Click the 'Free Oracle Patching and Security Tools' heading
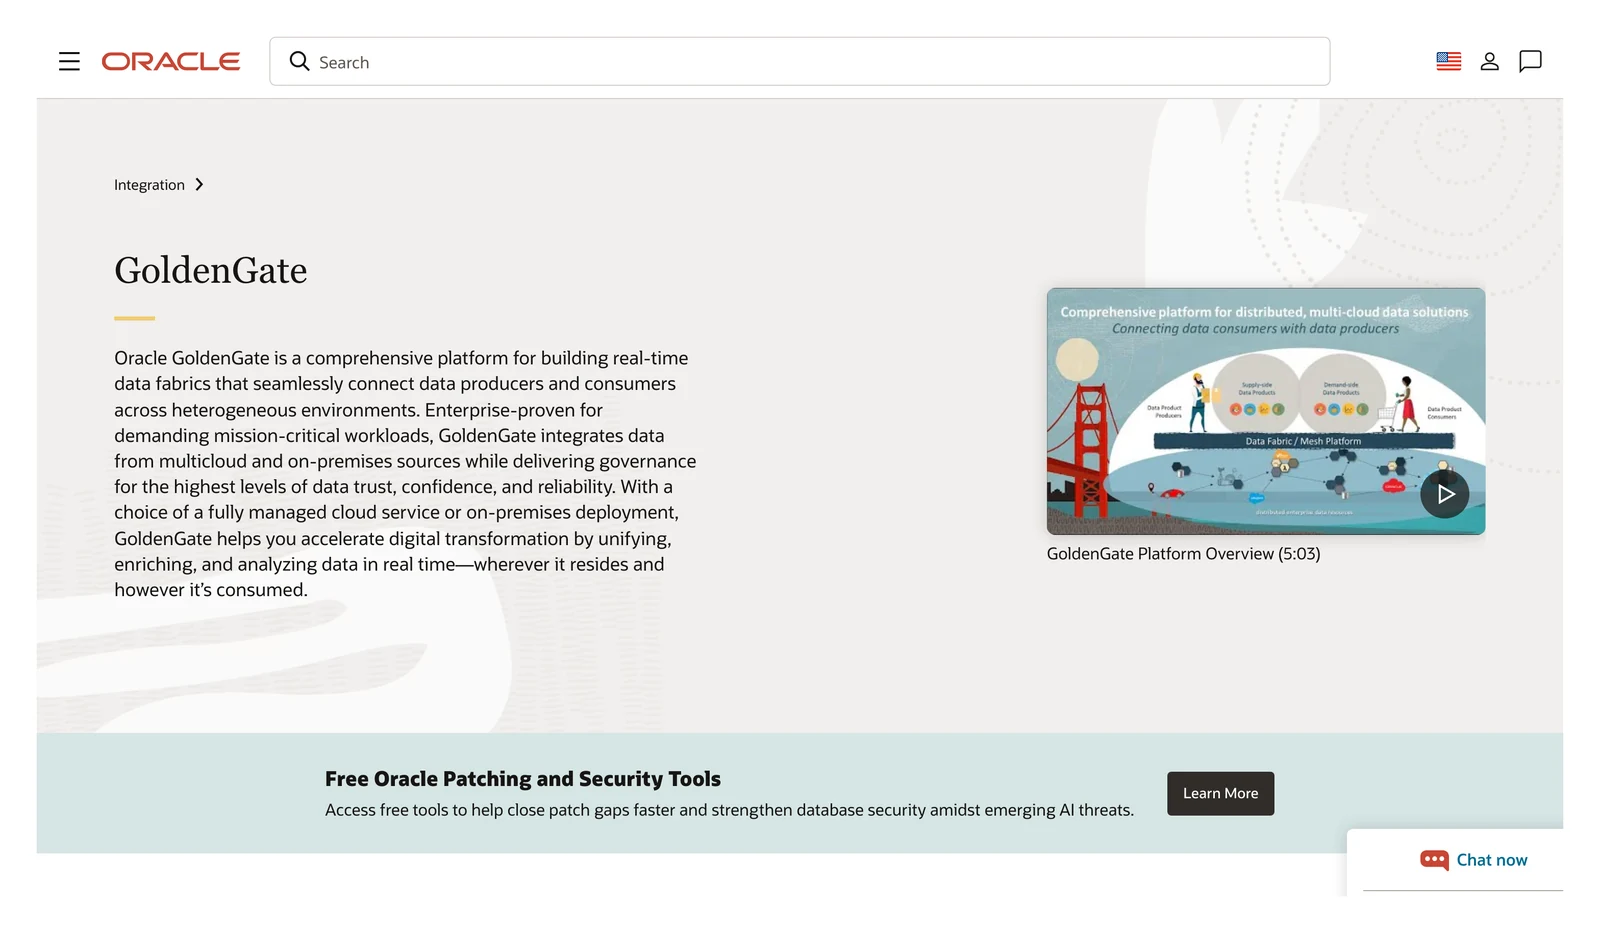The width and height of the screenshot is (1600, 933). (x=523, y=779)
